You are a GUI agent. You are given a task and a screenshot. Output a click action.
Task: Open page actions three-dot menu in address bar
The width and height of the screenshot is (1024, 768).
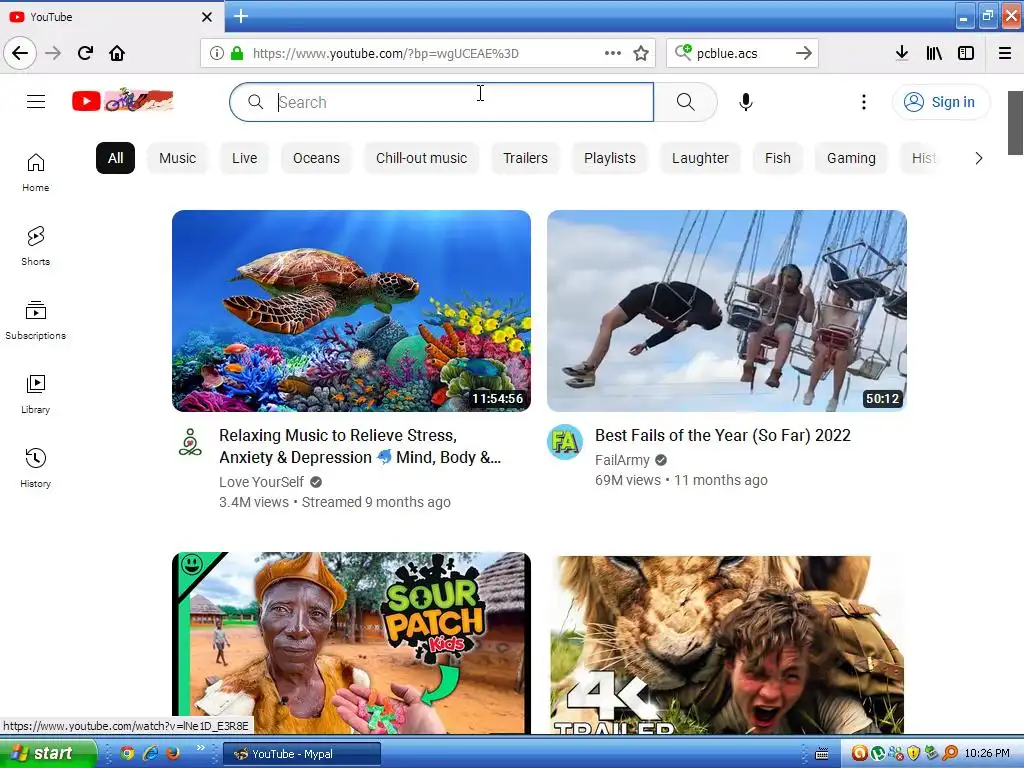613,53
